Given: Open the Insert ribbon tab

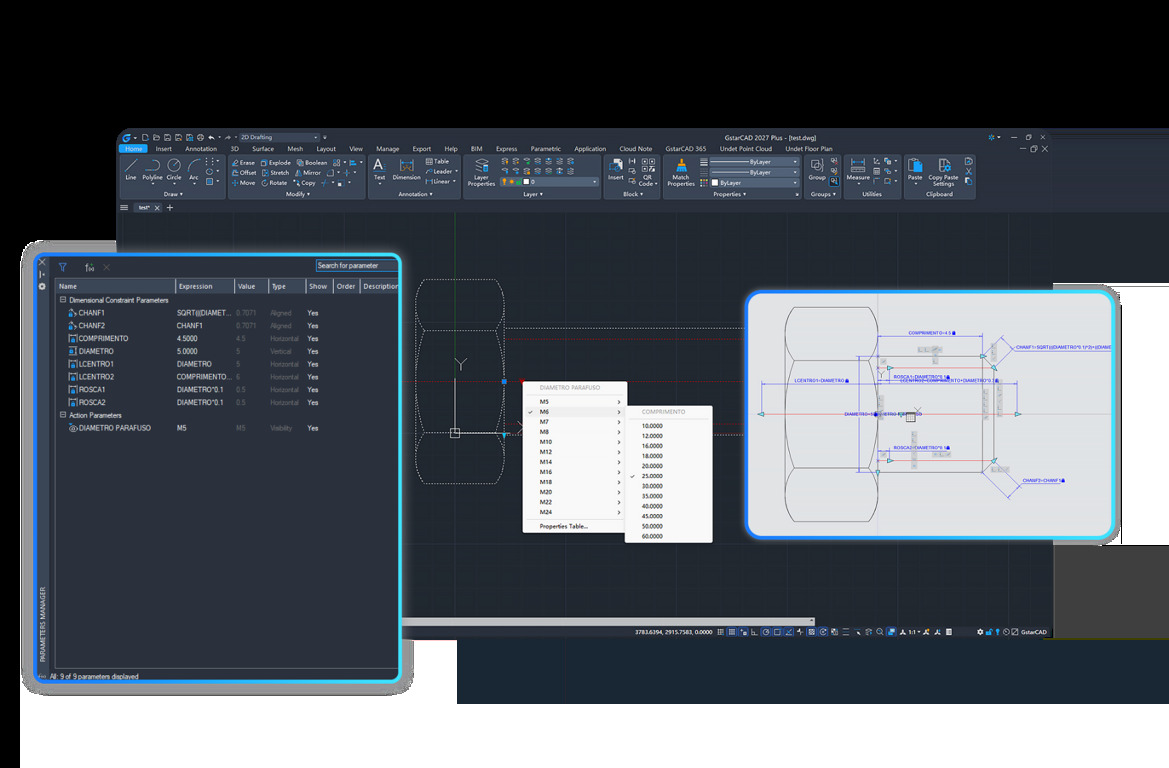Looking at the screenshot, I should point(163,148).
